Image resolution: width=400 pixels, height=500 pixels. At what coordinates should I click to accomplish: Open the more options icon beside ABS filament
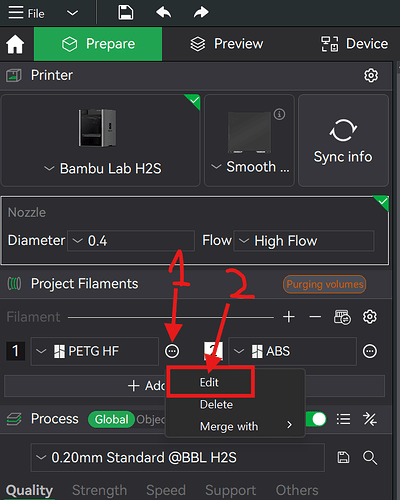pos(370,351)
